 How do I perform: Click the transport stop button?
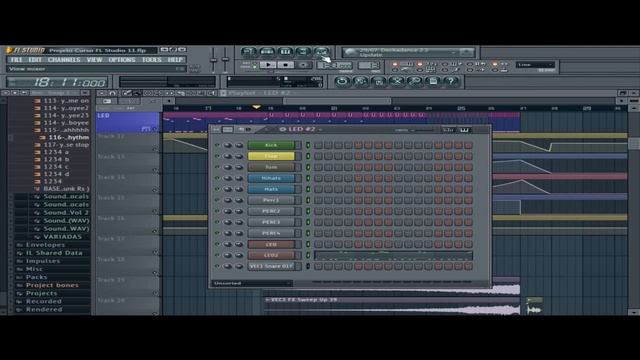tap(286, 65)
